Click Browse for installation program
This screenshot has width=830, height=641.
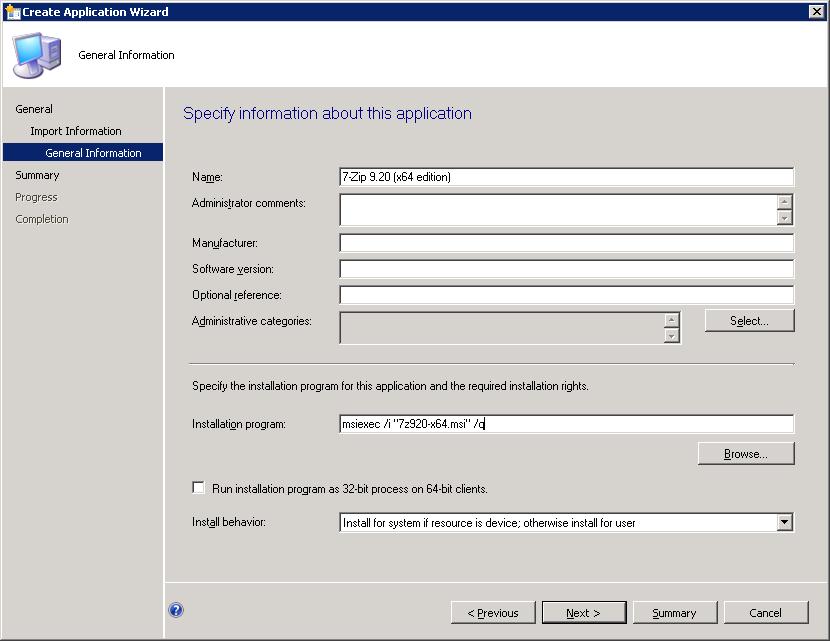click(x=746, y=454)
